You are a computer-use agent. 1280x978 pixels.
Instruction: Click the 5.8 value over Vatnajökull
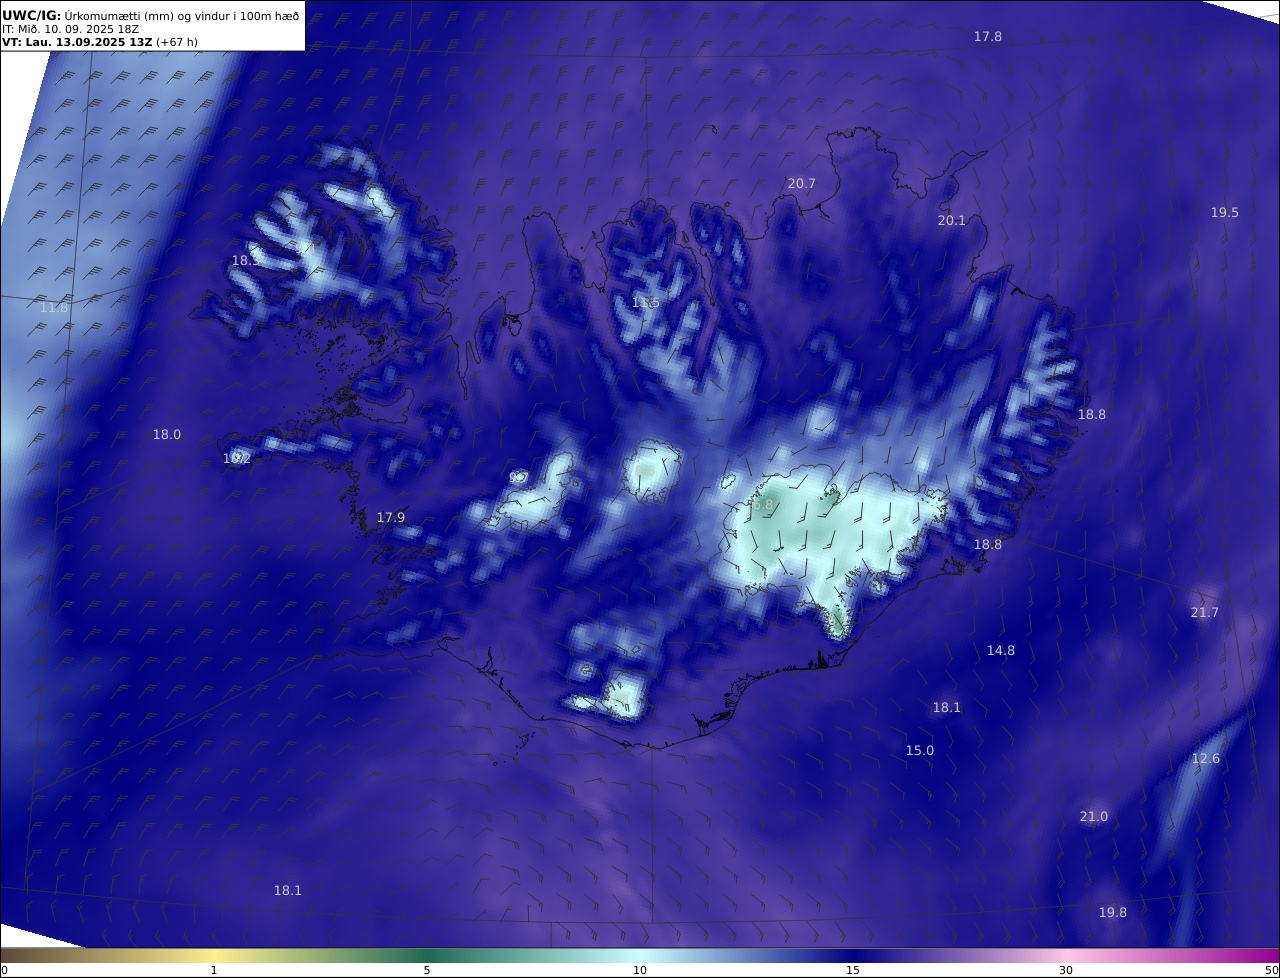coord(763,505)
